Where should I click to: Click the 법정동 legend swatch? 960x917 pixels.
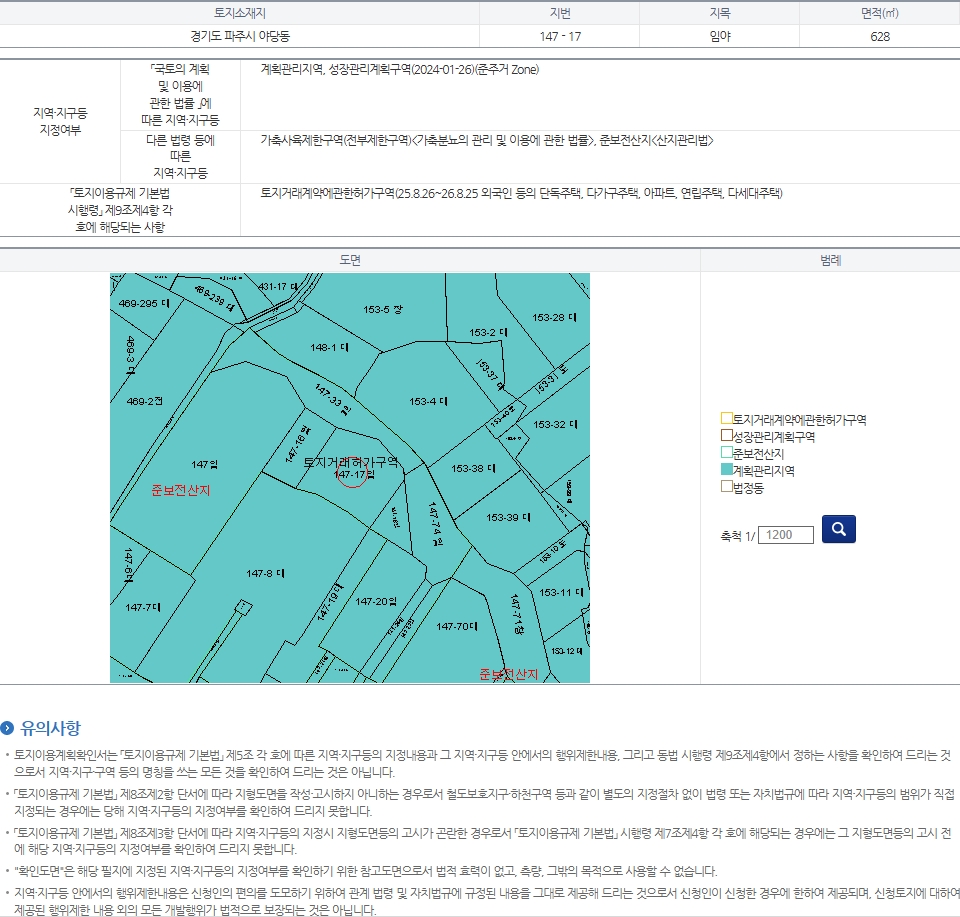(727, 487)
